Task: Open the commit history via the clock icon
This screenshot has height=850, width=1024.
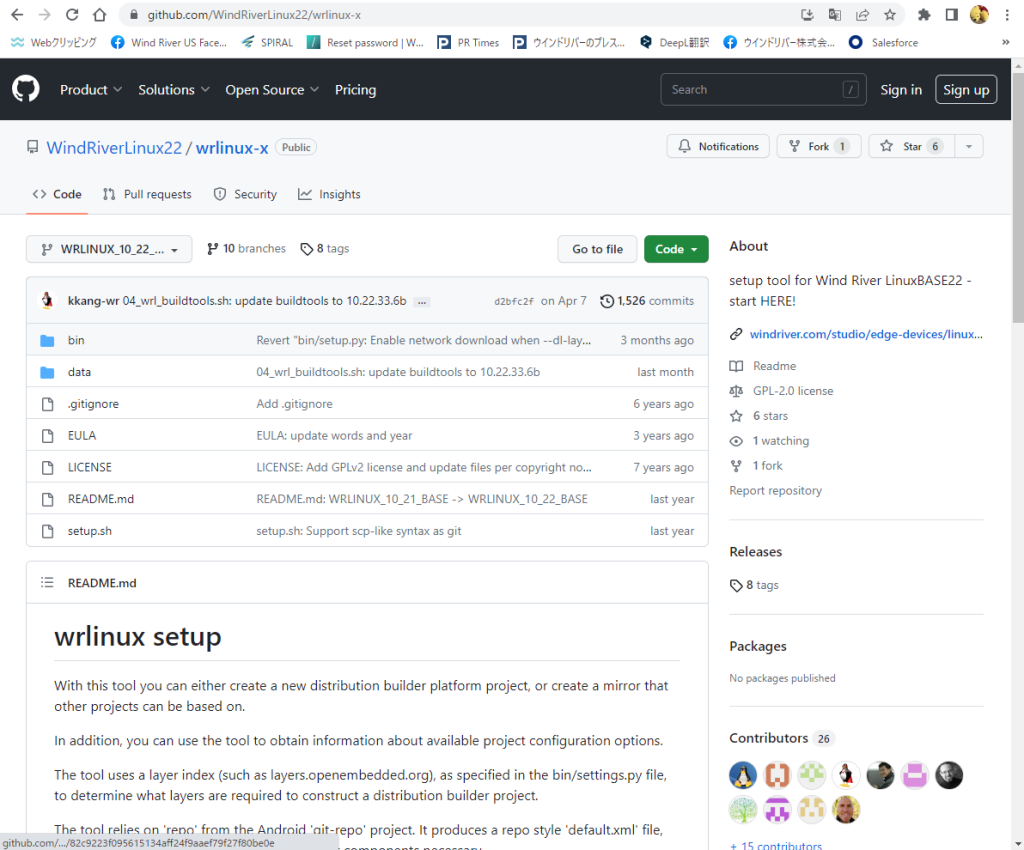Action: (x=608, y=300)
